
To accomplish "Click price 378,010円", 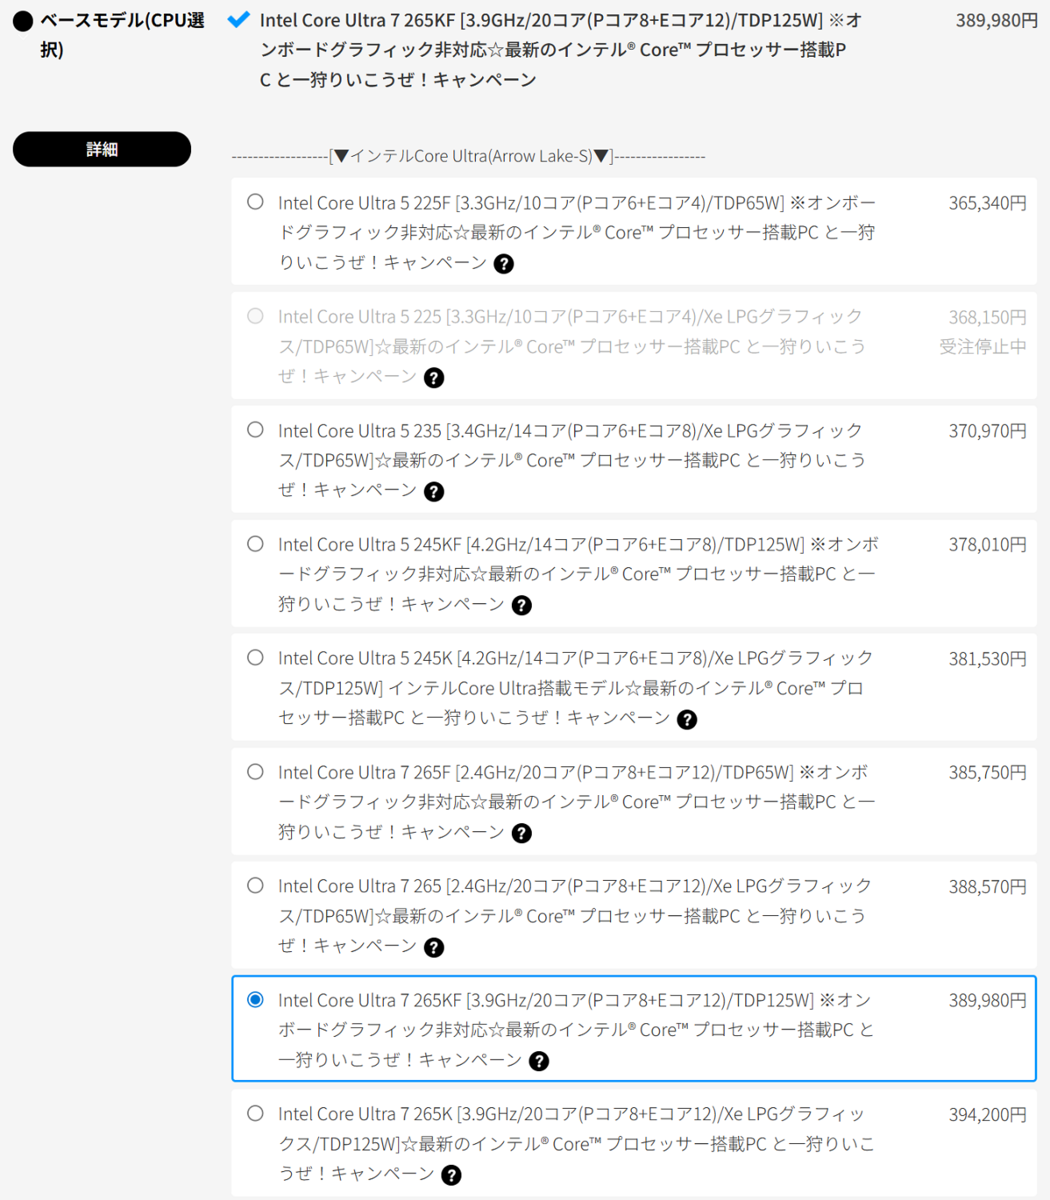I will (987, 545).
